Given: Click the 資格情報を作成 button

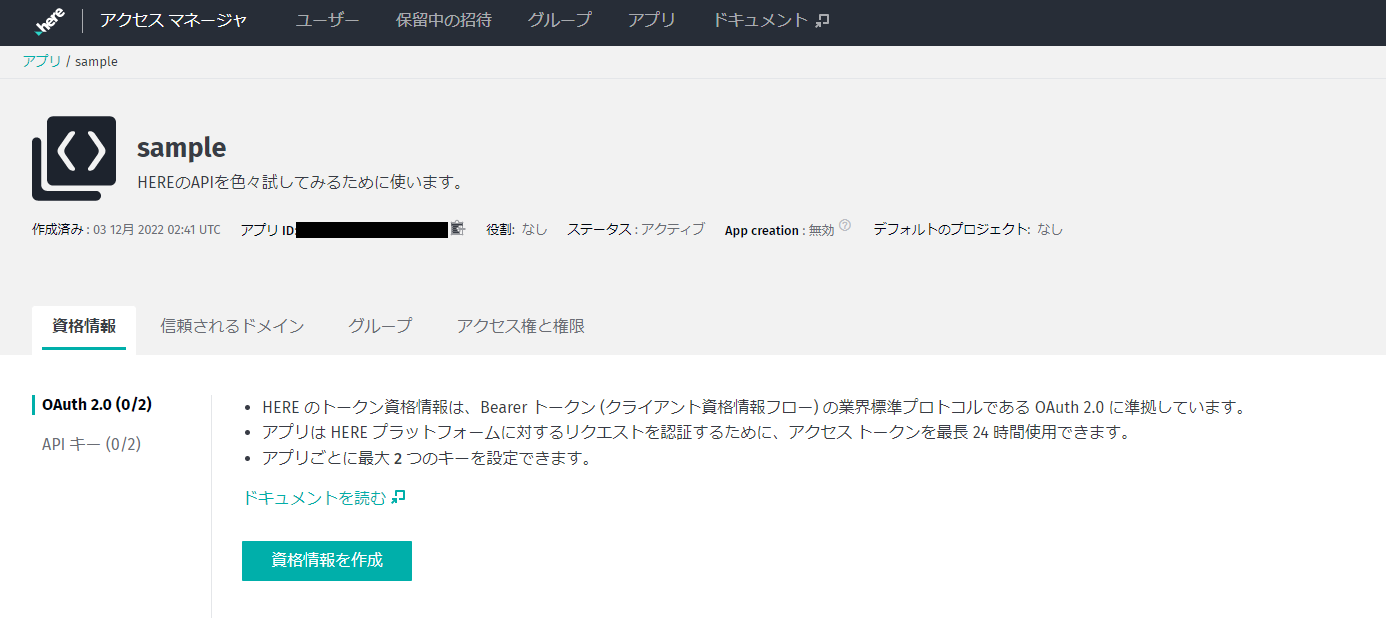Looking at the screenshot, I should click(x=326, y=561).
